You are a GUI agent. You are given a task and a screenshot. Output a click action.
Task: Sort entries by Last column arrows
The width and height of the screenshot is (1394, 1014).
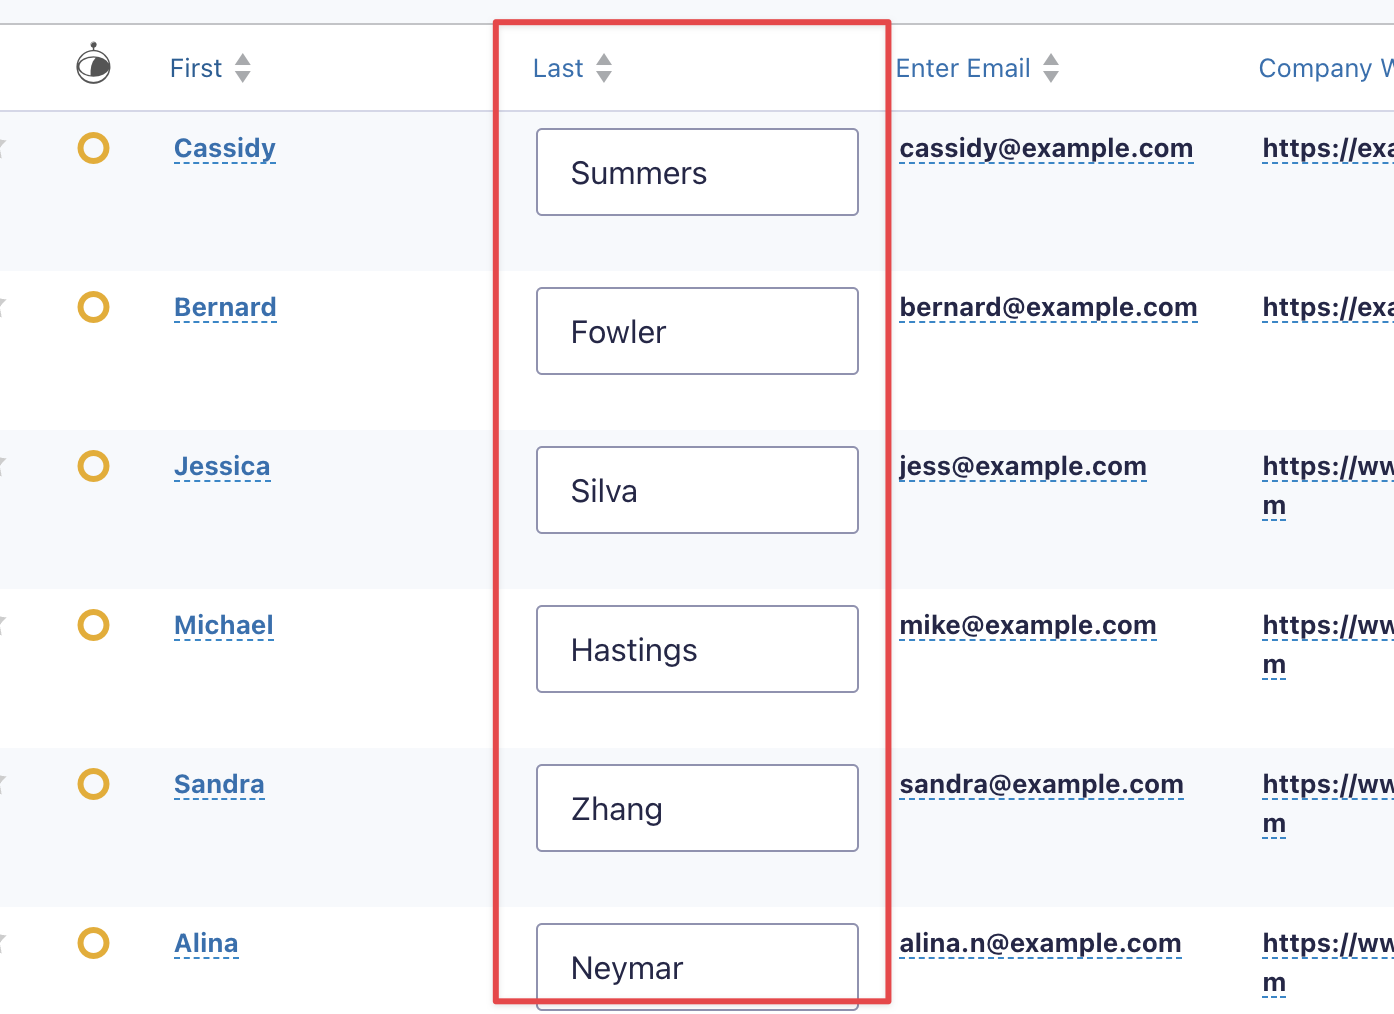tap(604, 68)
